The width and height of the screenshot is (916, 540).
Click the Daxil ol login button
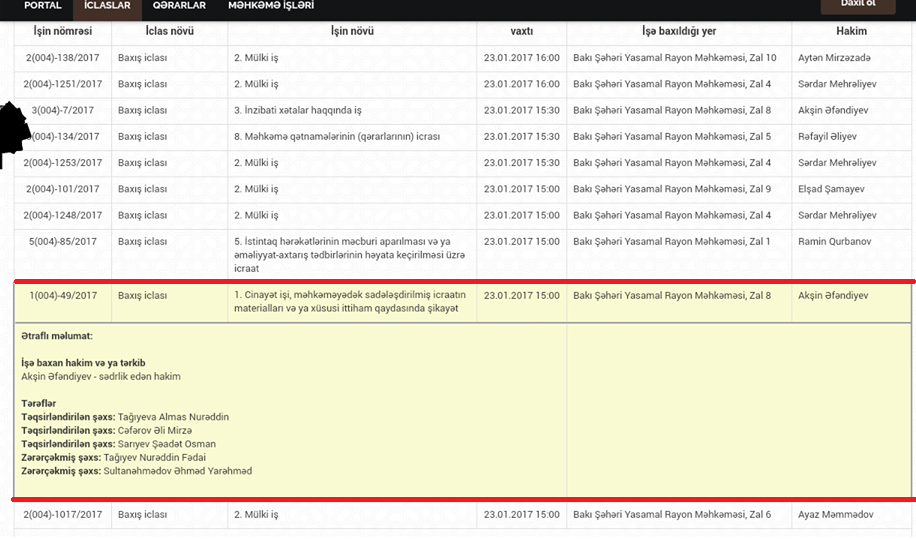click(x=858, y=5)
